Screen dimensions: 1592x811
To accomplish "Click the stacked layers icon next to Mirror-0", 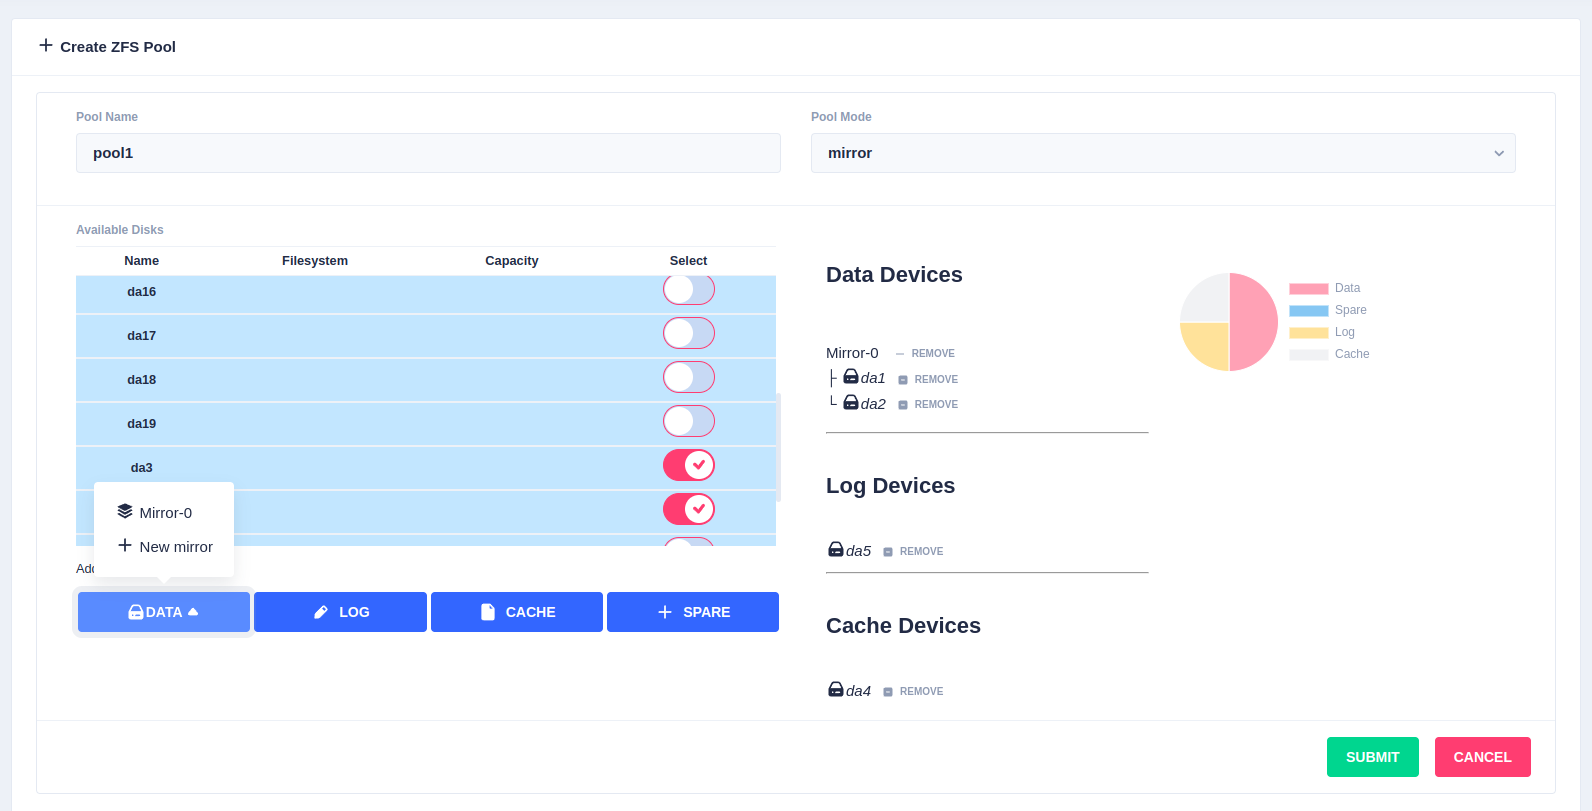I will point(125,511).
